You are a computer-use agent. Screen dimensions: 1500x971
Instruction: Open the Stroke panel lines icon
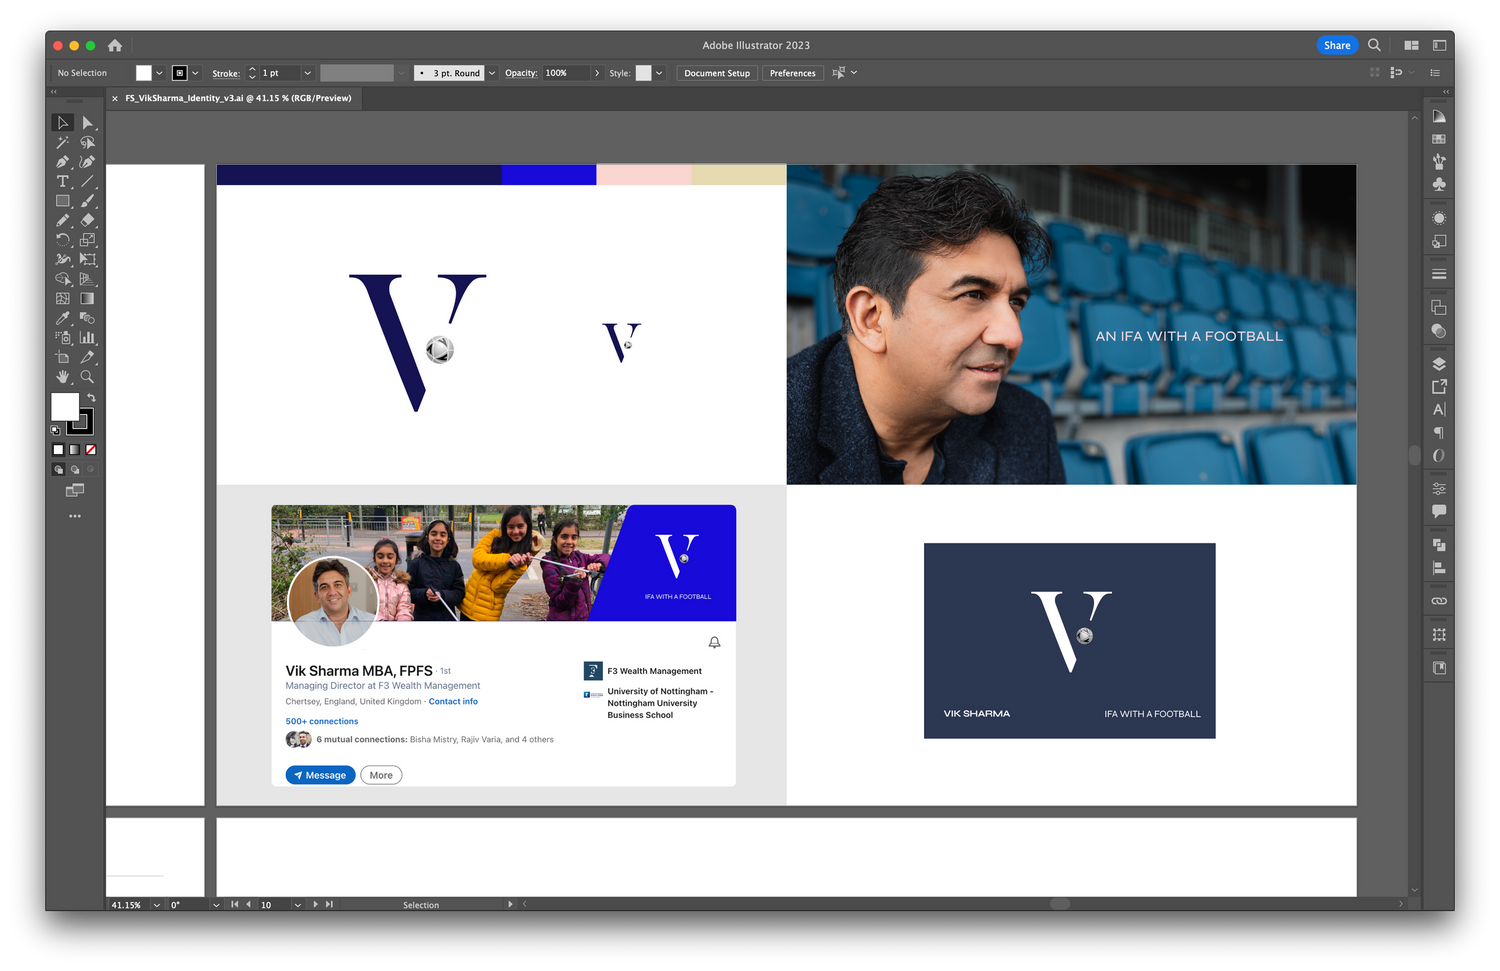[1439, 274]
